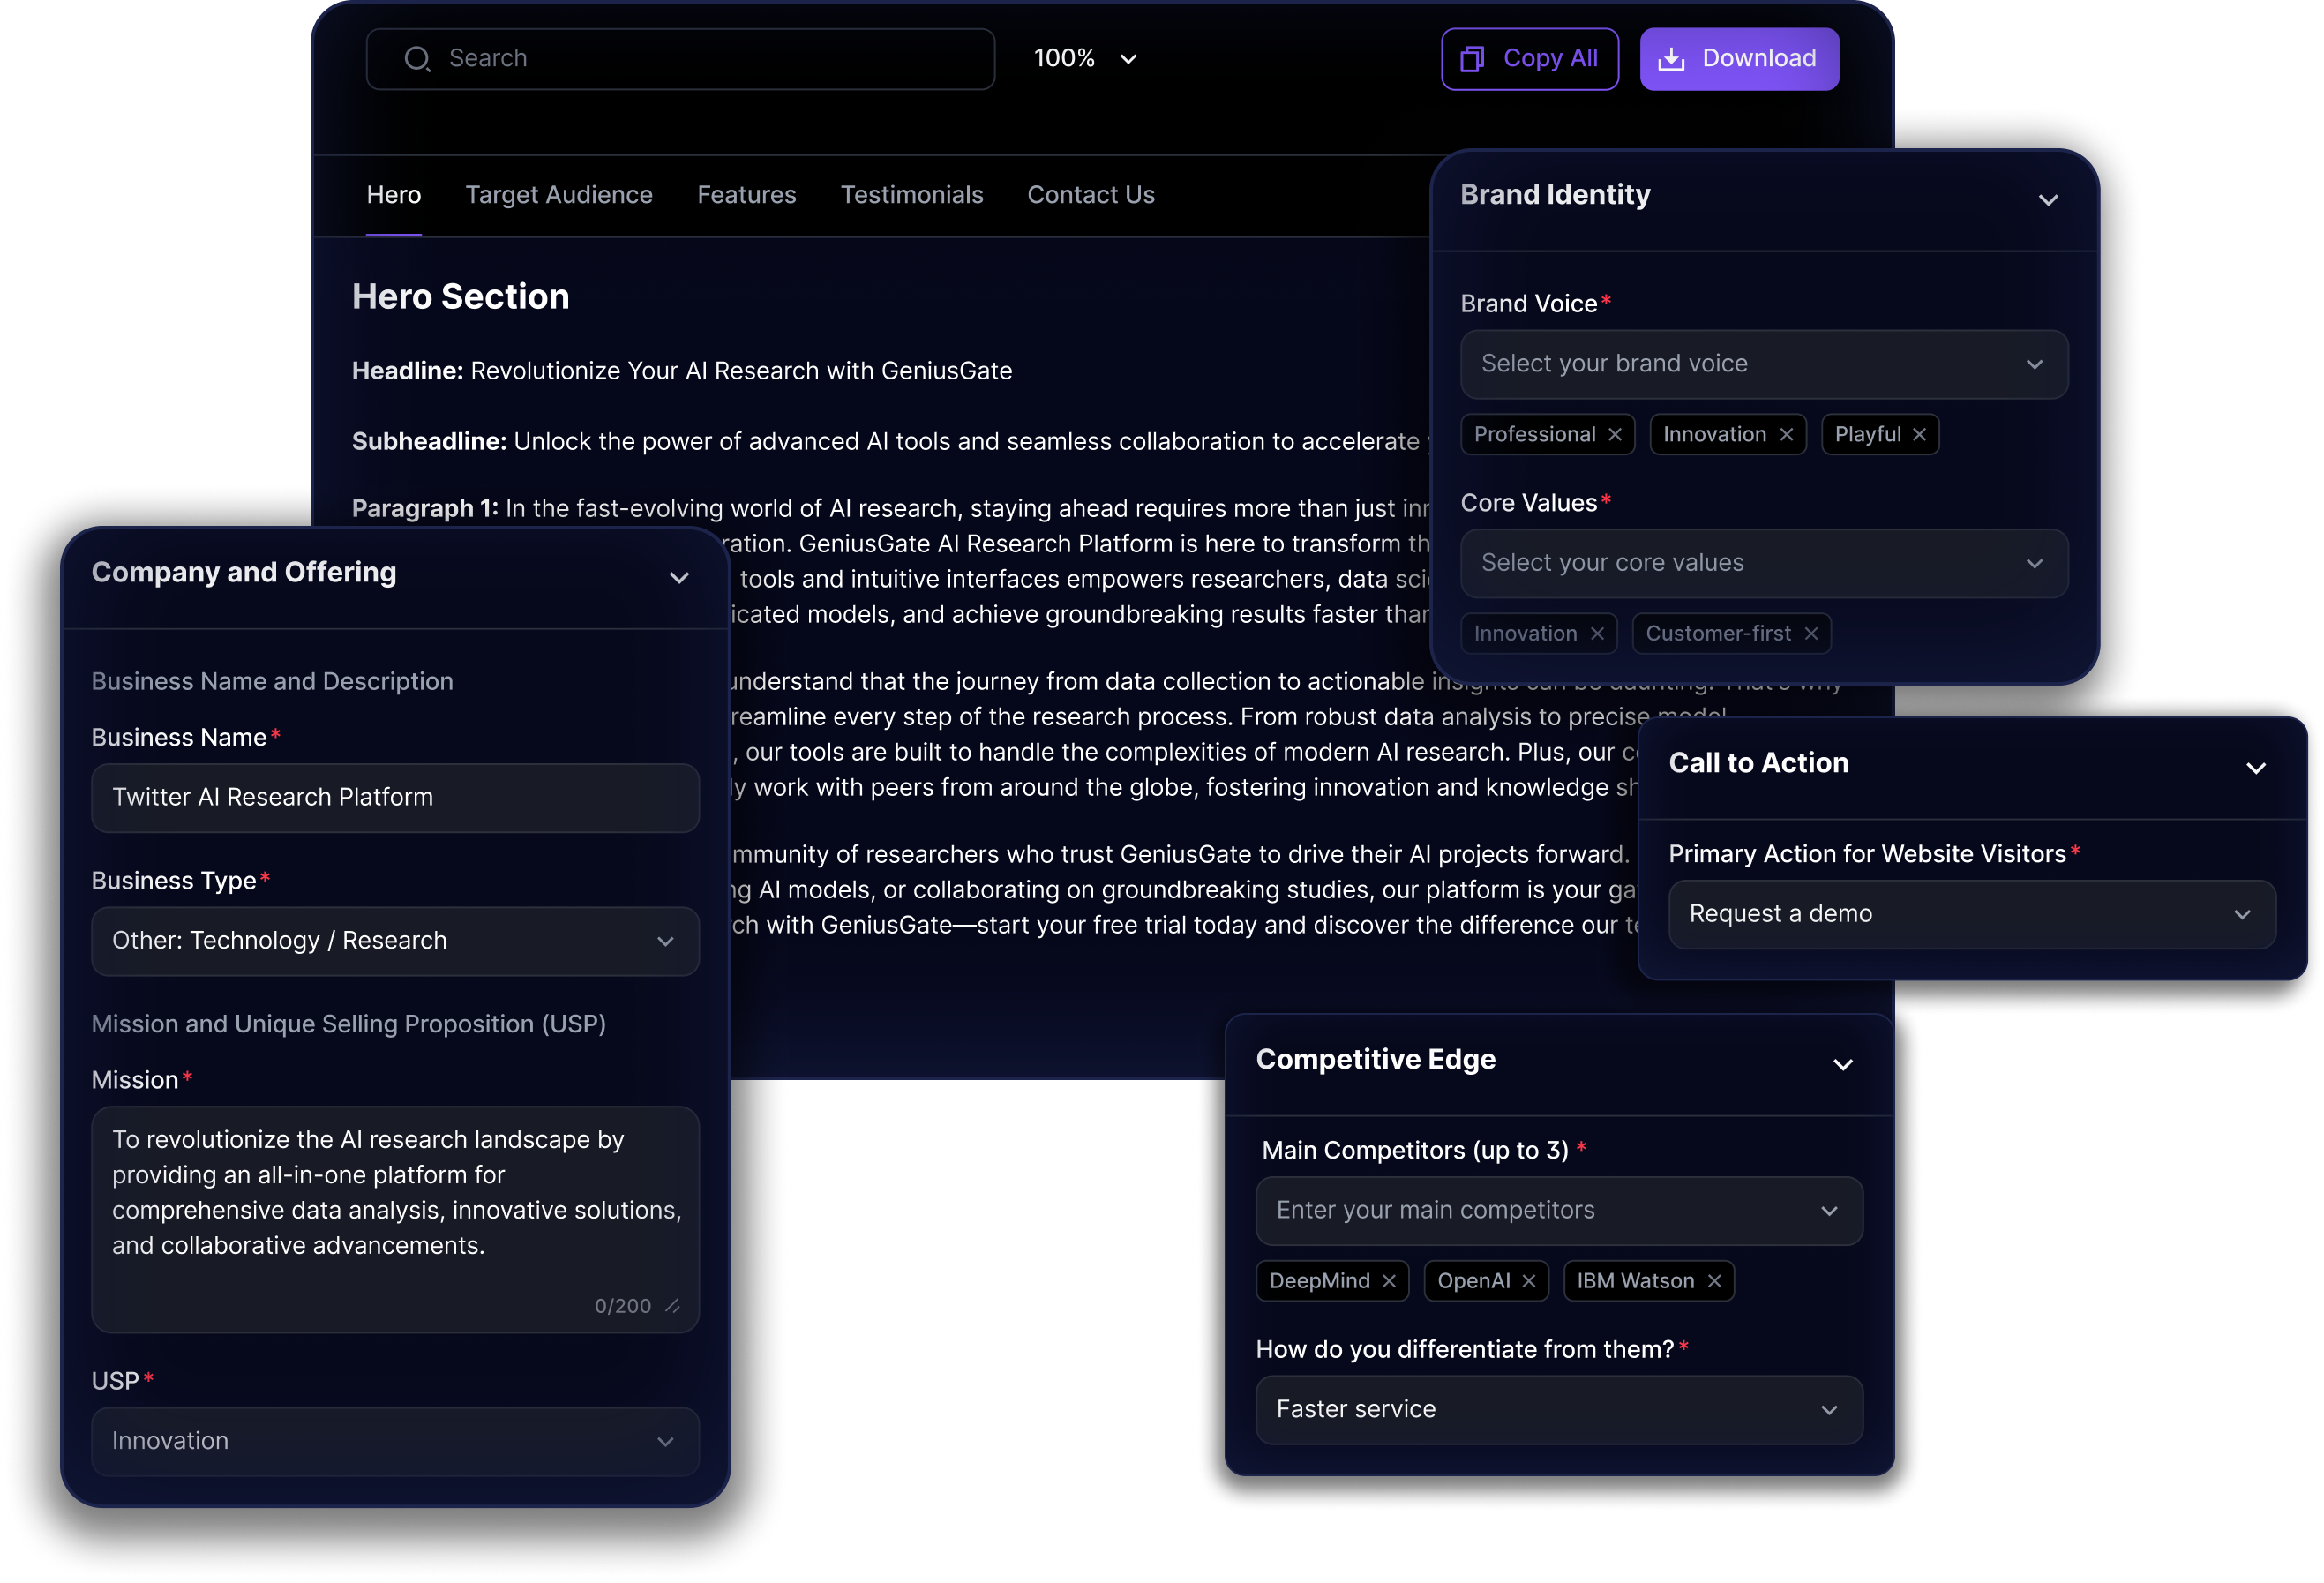Collapse the Brand Identity panel

(2048, 200)
